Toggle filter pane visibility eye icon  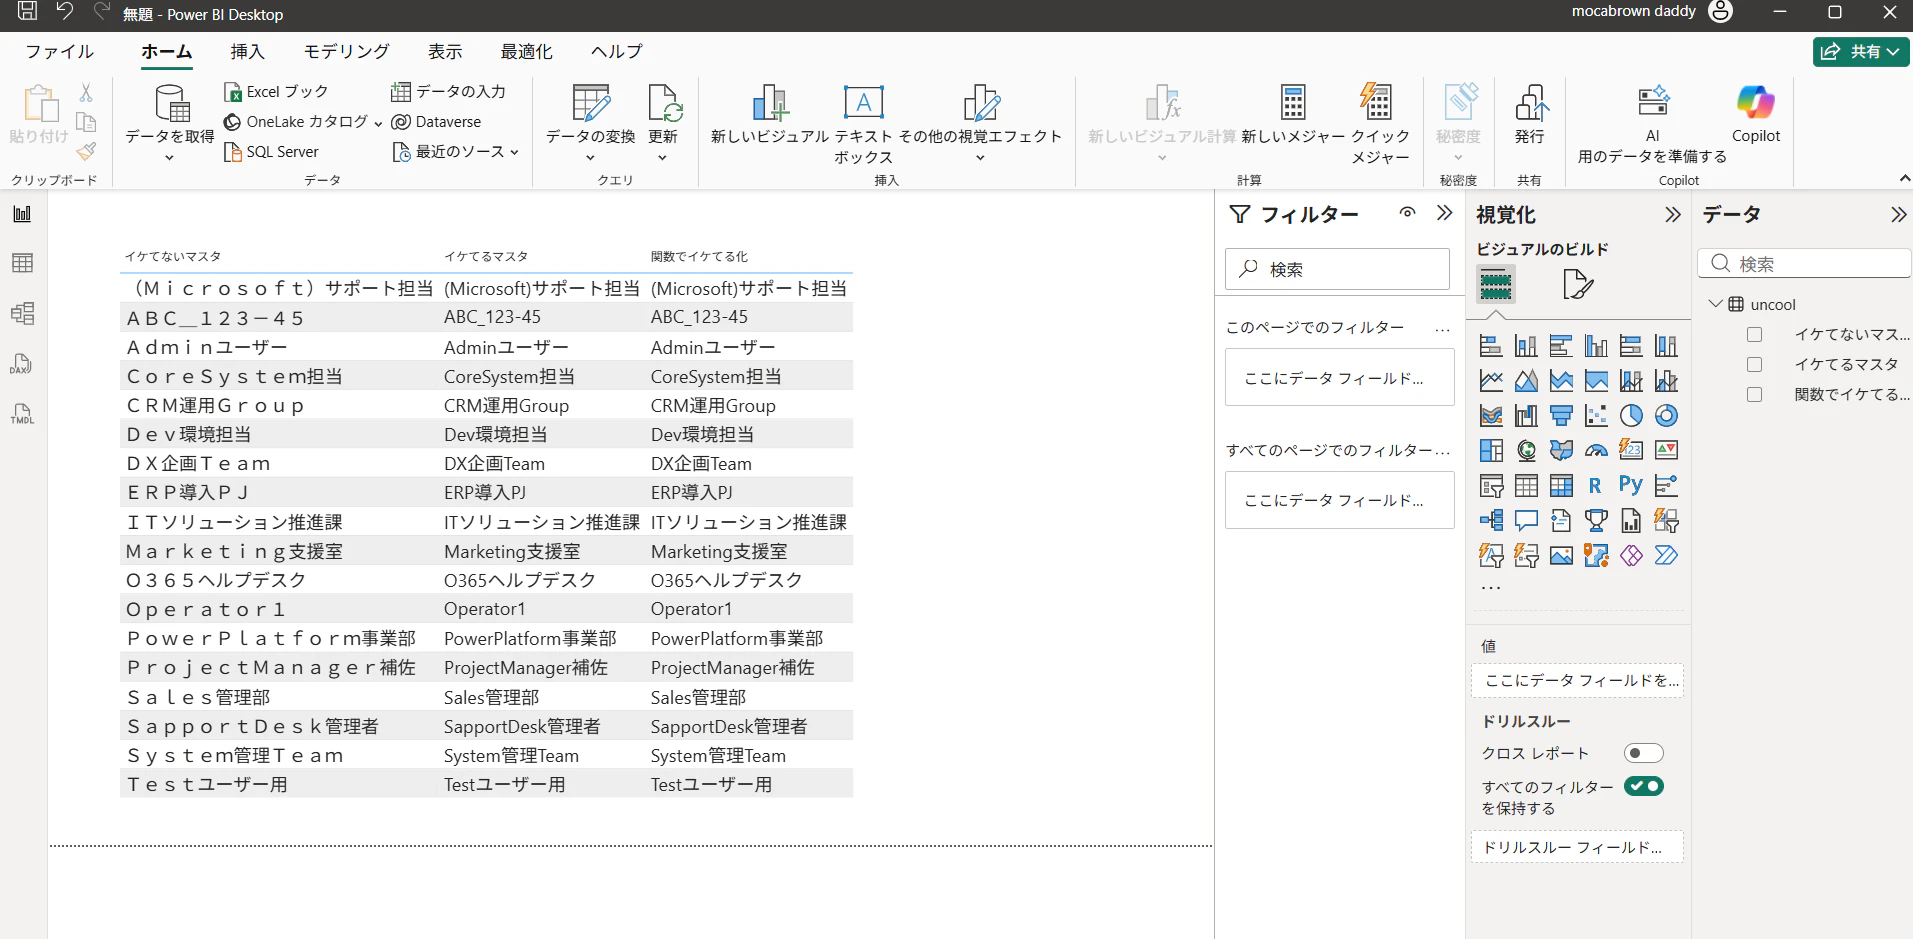click(x=1408, y=213)
